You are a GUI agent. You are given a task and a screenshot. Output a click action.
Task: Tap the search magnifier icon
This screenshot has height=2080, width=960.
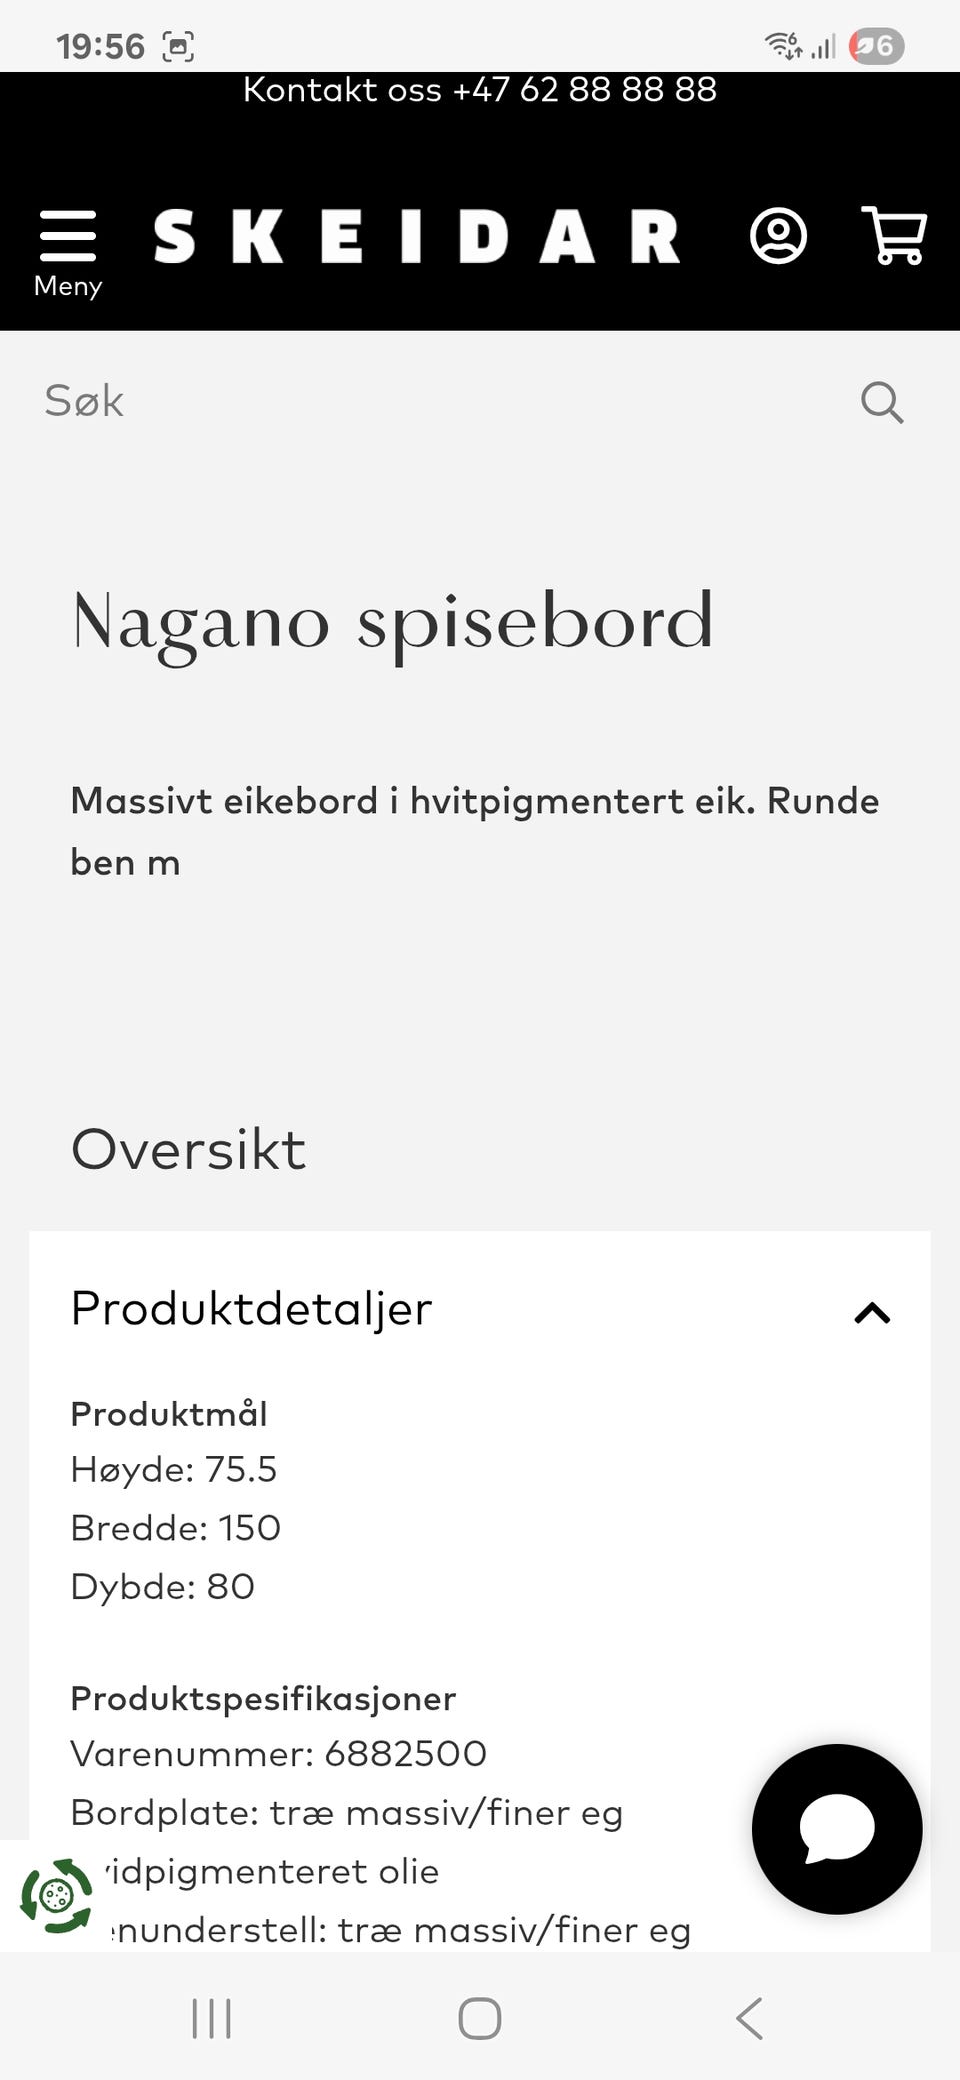(x=882, y=402)
